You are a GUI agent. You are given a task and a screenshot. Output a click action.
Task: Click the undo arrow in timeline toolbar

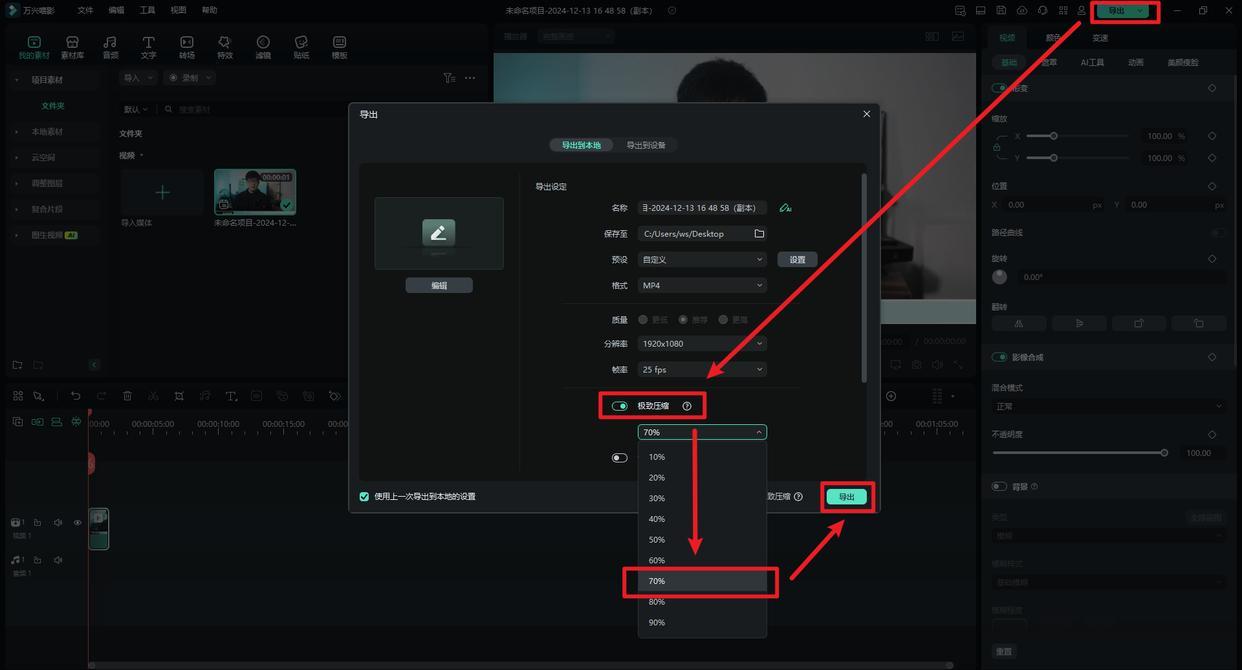pyautogui.click(x=75, y=396)
